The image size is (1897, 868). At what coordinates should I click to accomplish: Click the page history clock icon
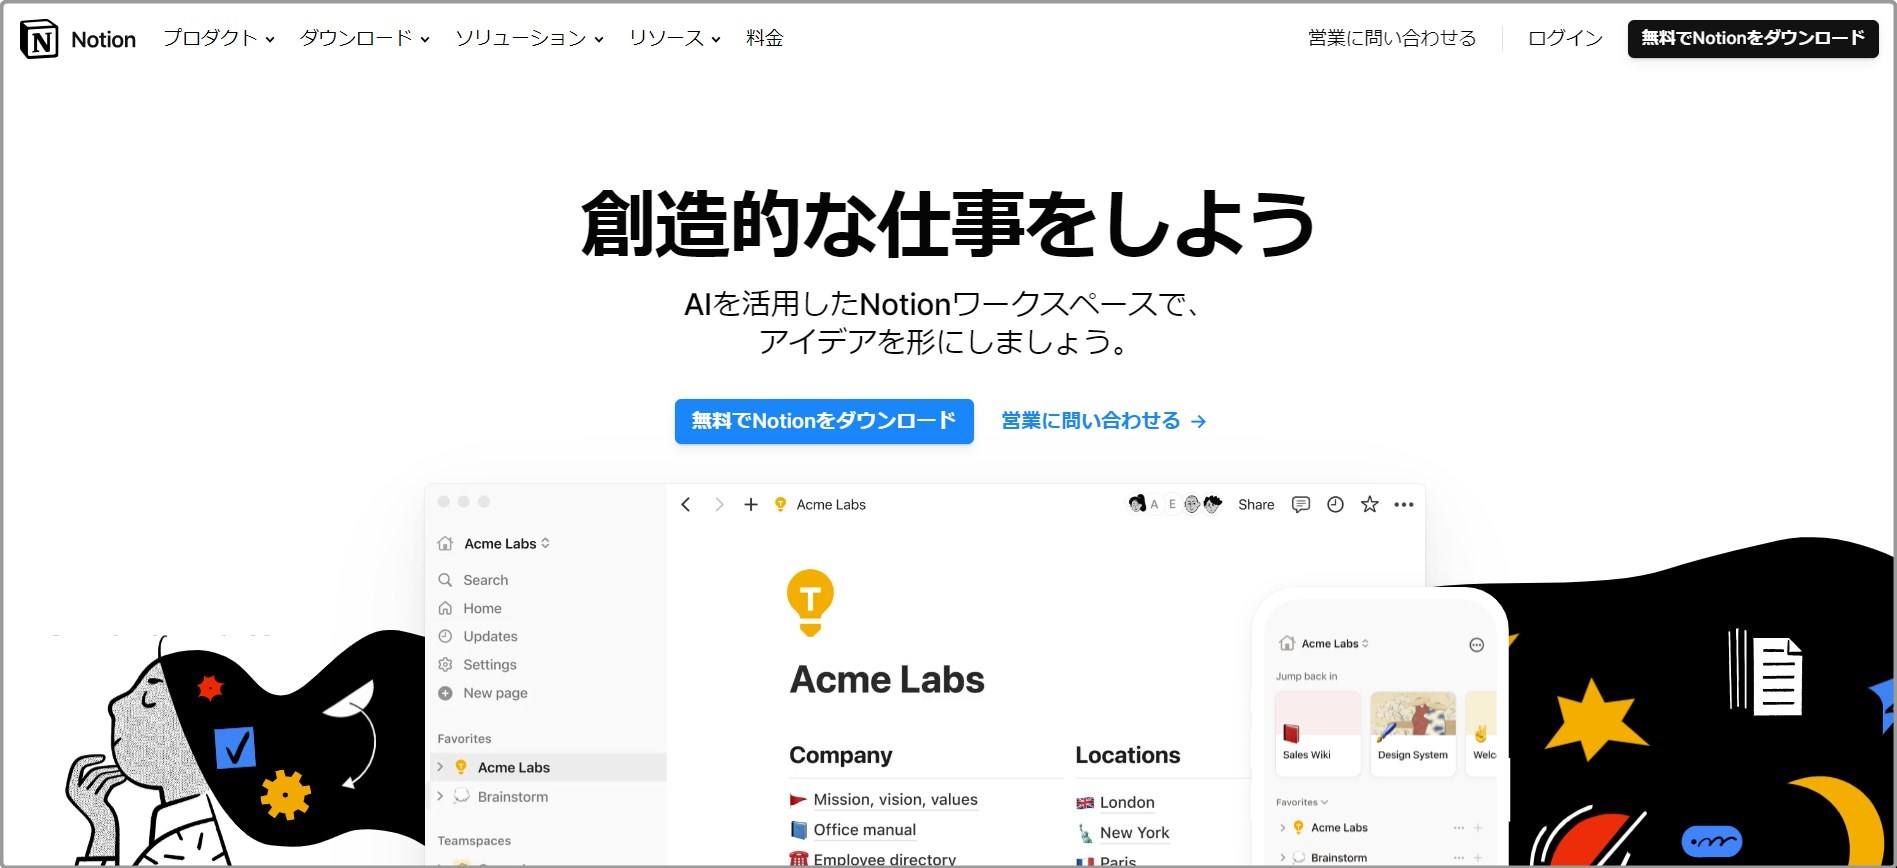(1335, 505)
